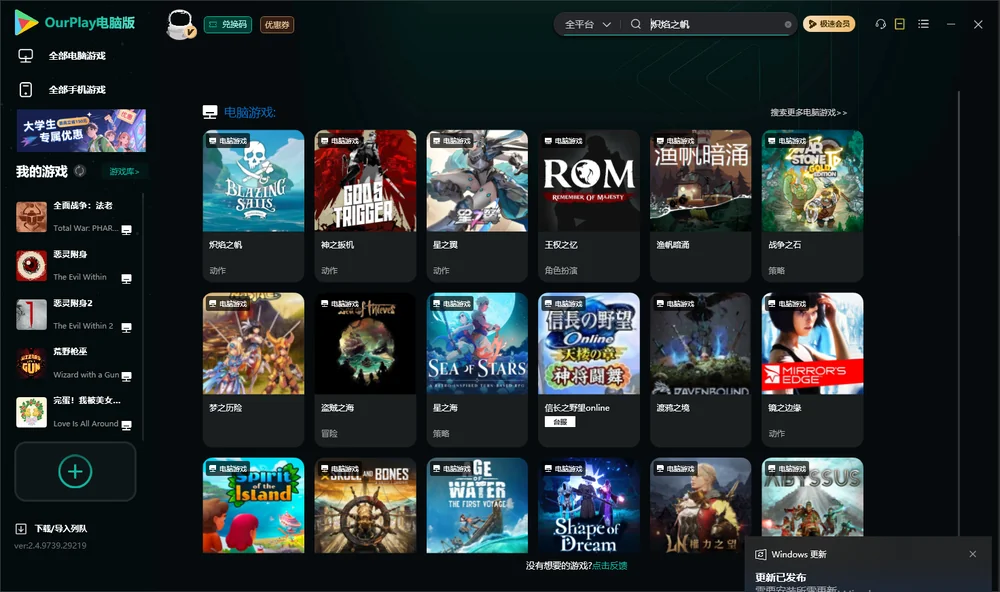Click the 点击反馈 feedback link
The height and width of the screenshot is (592, 1000).
[x=610, y=565]
